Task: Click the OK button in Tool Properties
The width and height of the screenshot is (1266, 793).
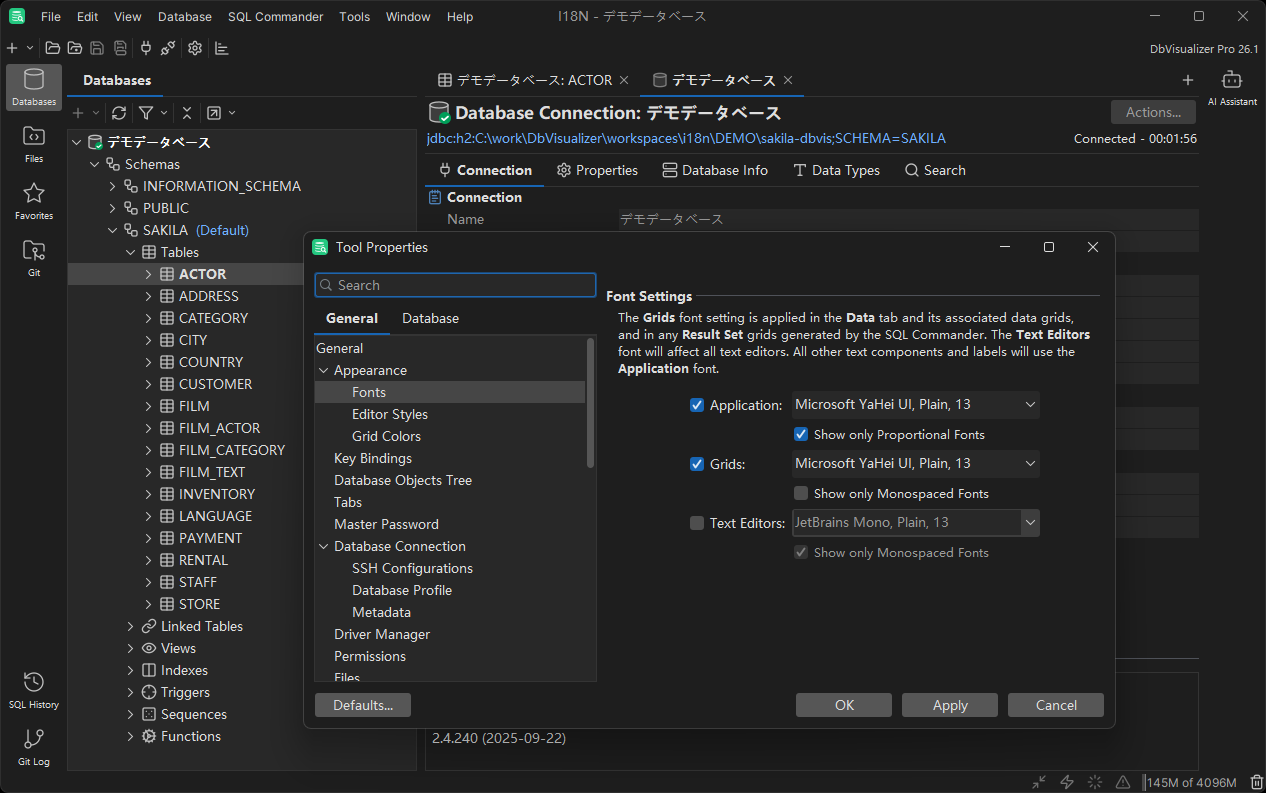Action: (x=844, y=705)
